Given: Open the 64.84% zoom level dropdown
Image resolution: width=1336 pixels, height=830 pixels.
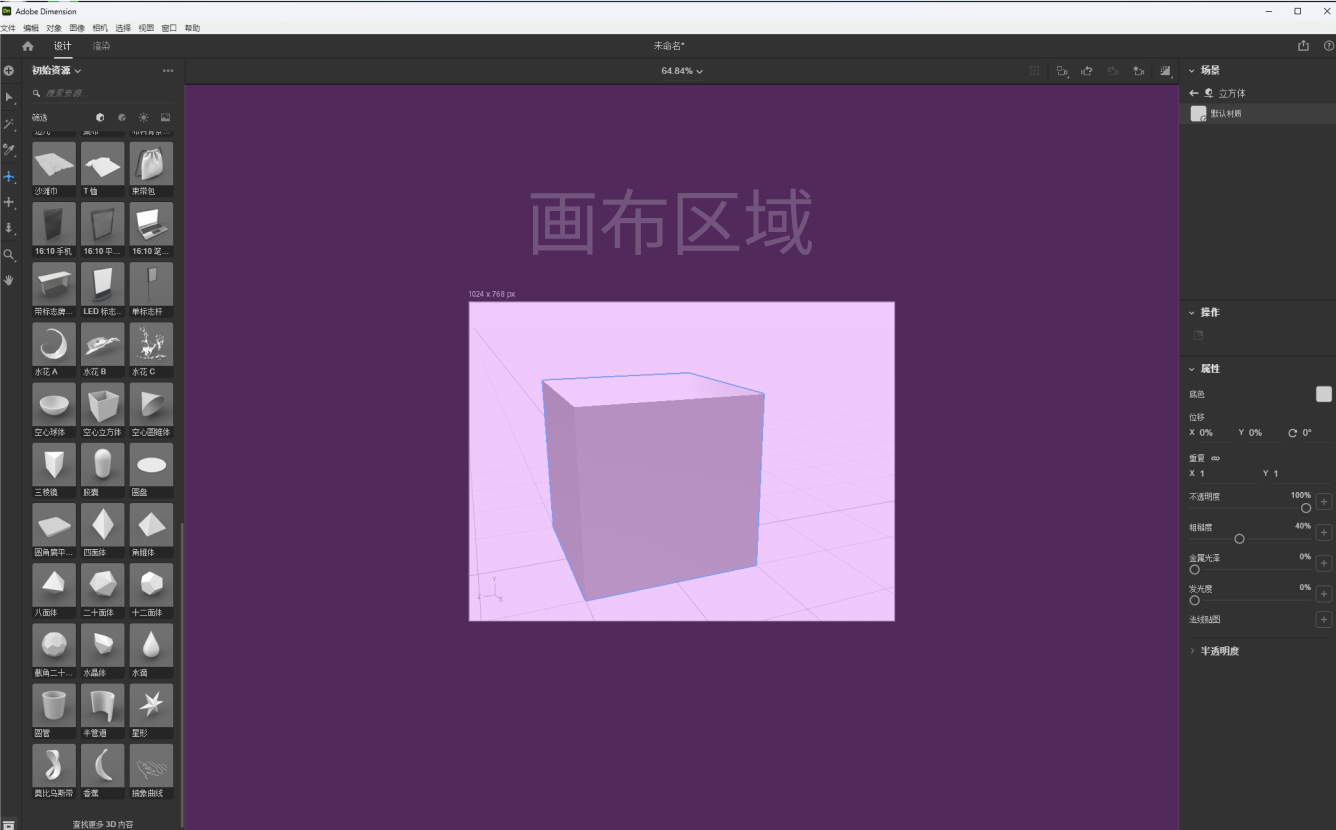Looking at the screenshot, I should click(x=681, y=71).
